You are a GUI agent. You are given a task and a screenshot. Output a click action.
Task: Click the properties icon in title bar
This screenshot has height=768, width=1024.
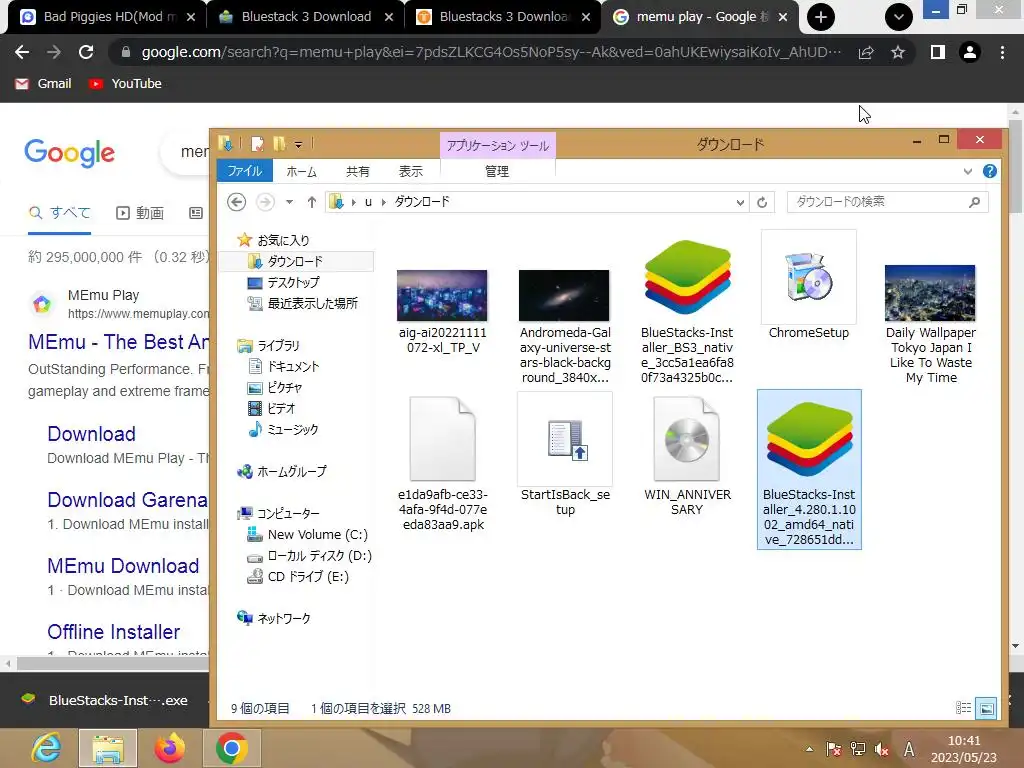257,144
